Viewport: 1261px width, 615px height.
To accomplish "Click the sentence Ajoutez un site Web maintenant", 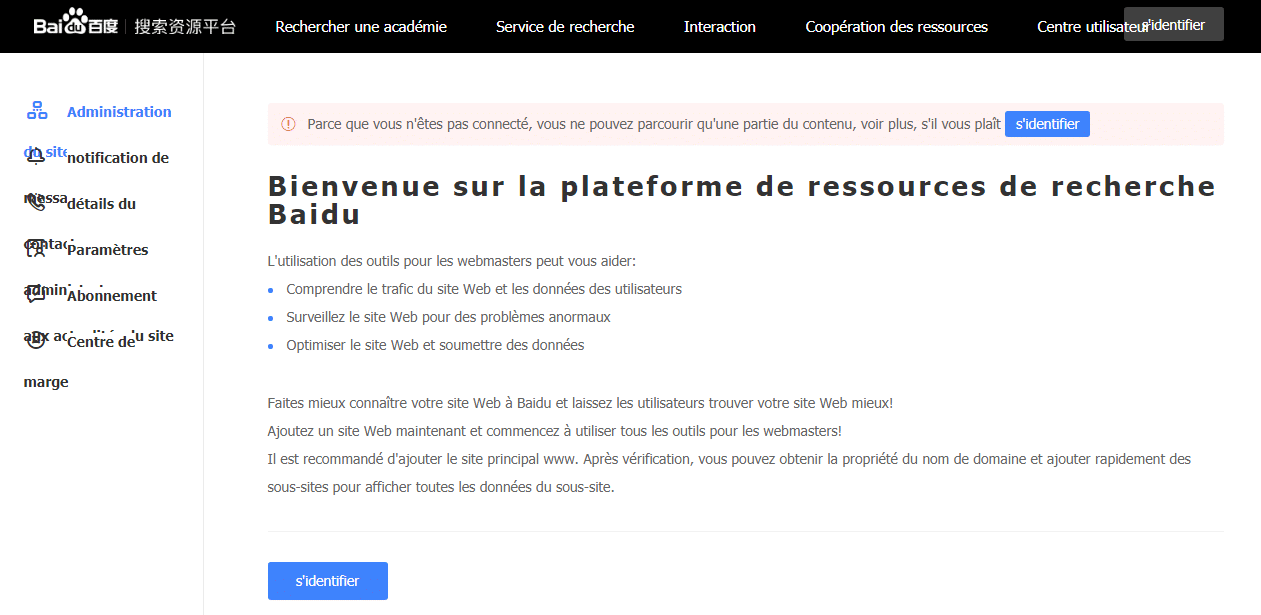I will (x=555, y=431).
